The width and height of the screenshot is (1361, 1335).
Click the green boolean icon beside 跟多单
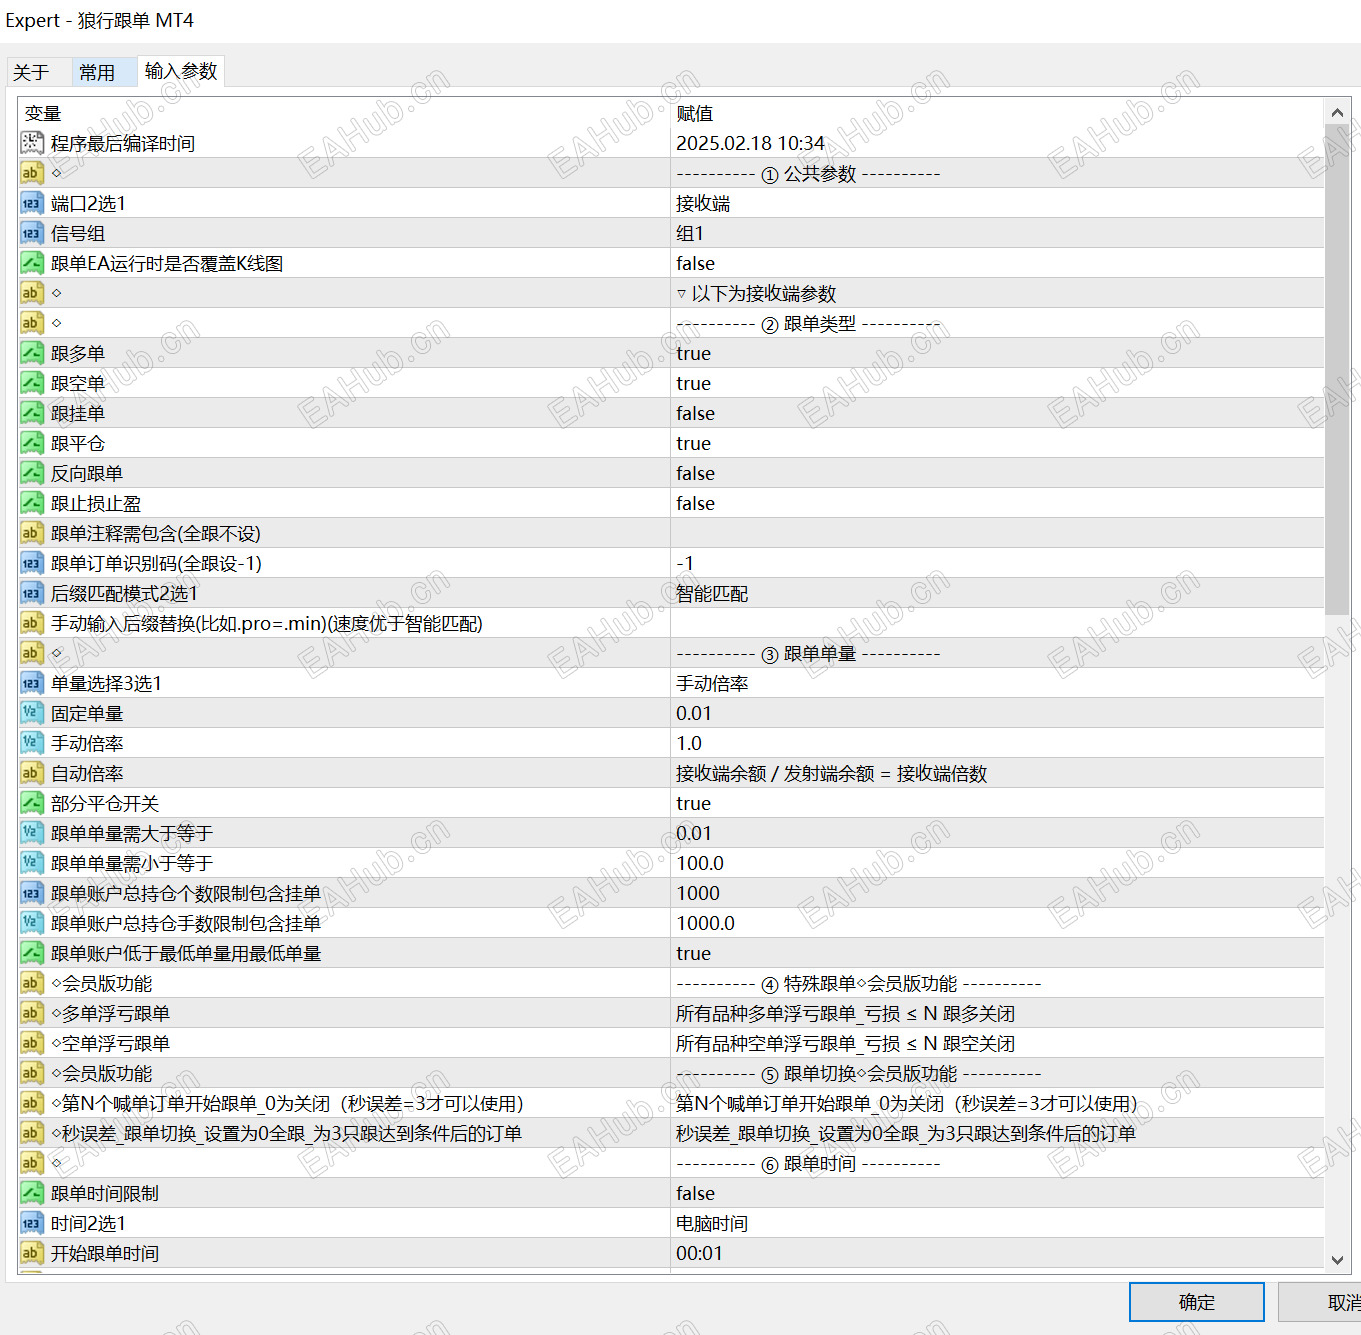[30, 352]
